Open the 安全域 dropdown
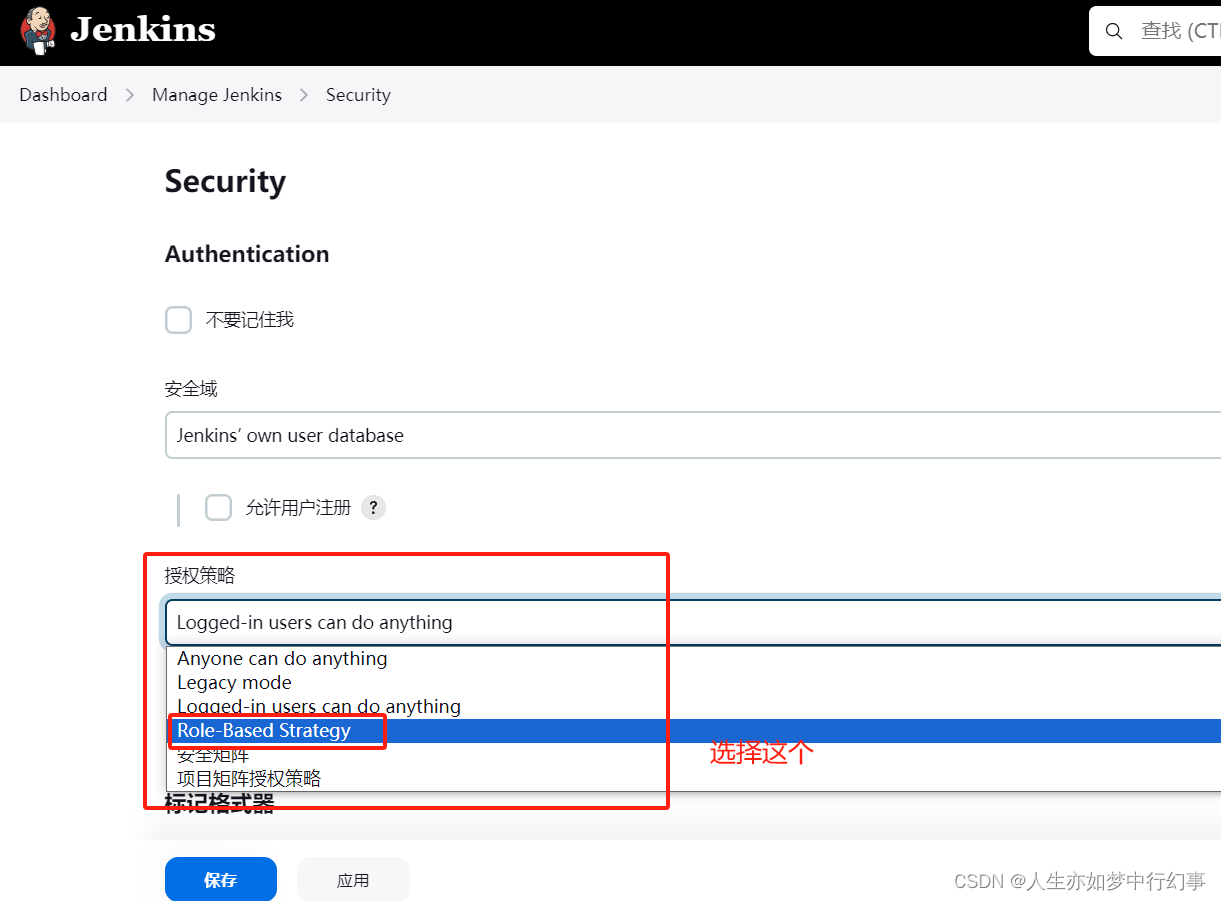 pos(693,435)
